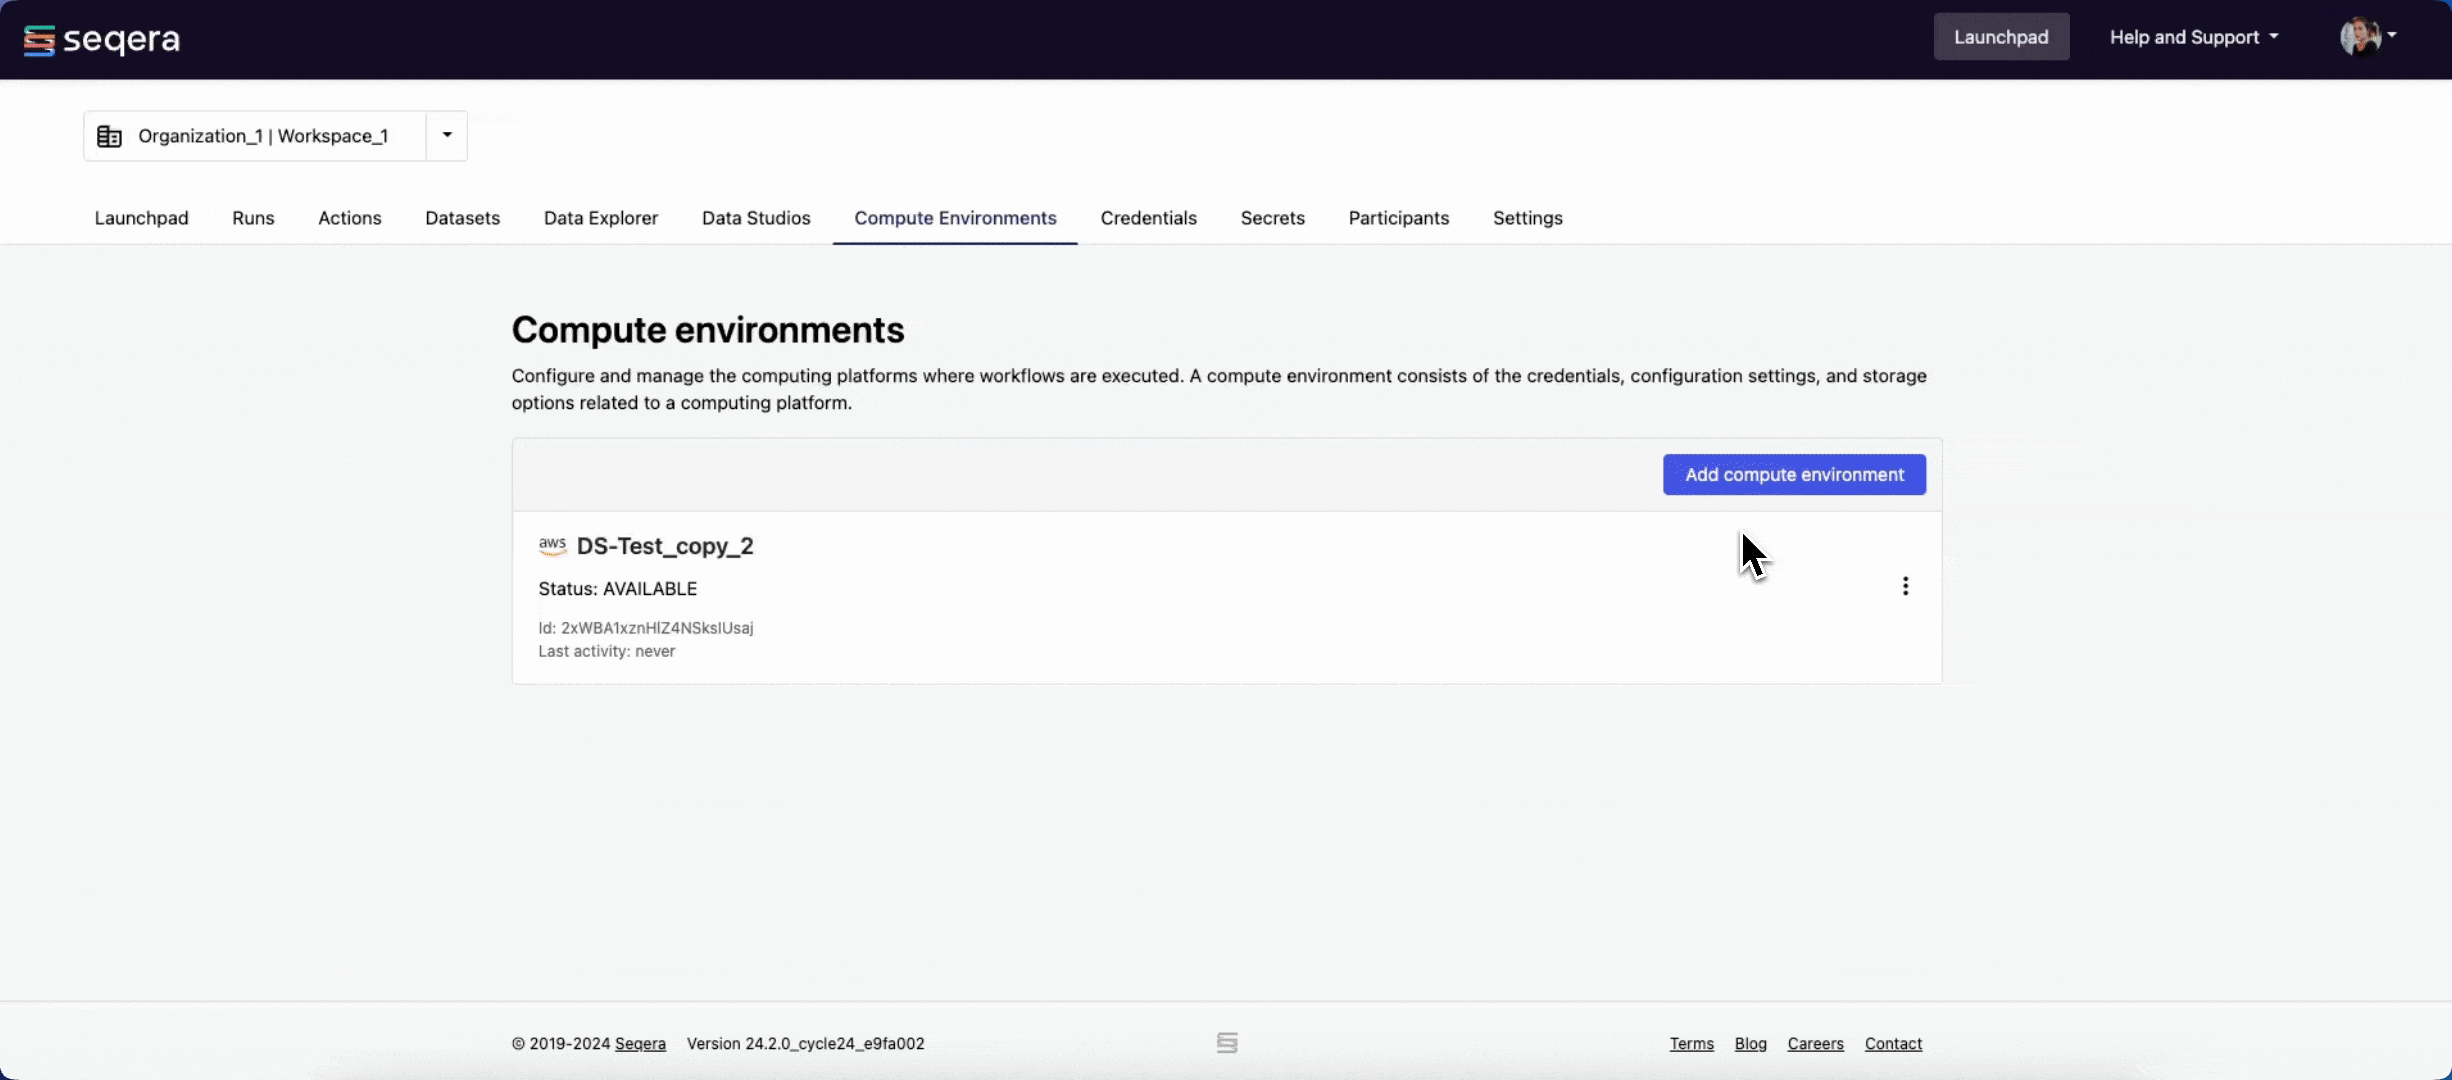Expand the avatar account menu chevron

click(x=2394, y=36)
